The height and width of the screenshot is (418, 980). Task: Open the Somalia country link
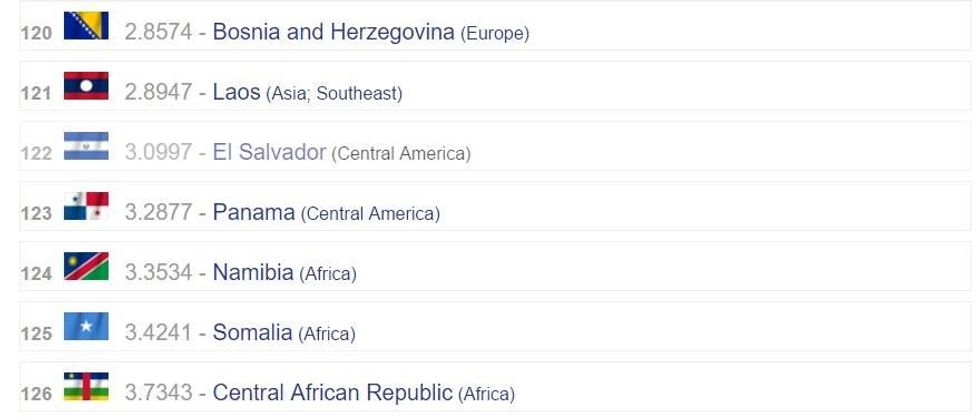252,333
